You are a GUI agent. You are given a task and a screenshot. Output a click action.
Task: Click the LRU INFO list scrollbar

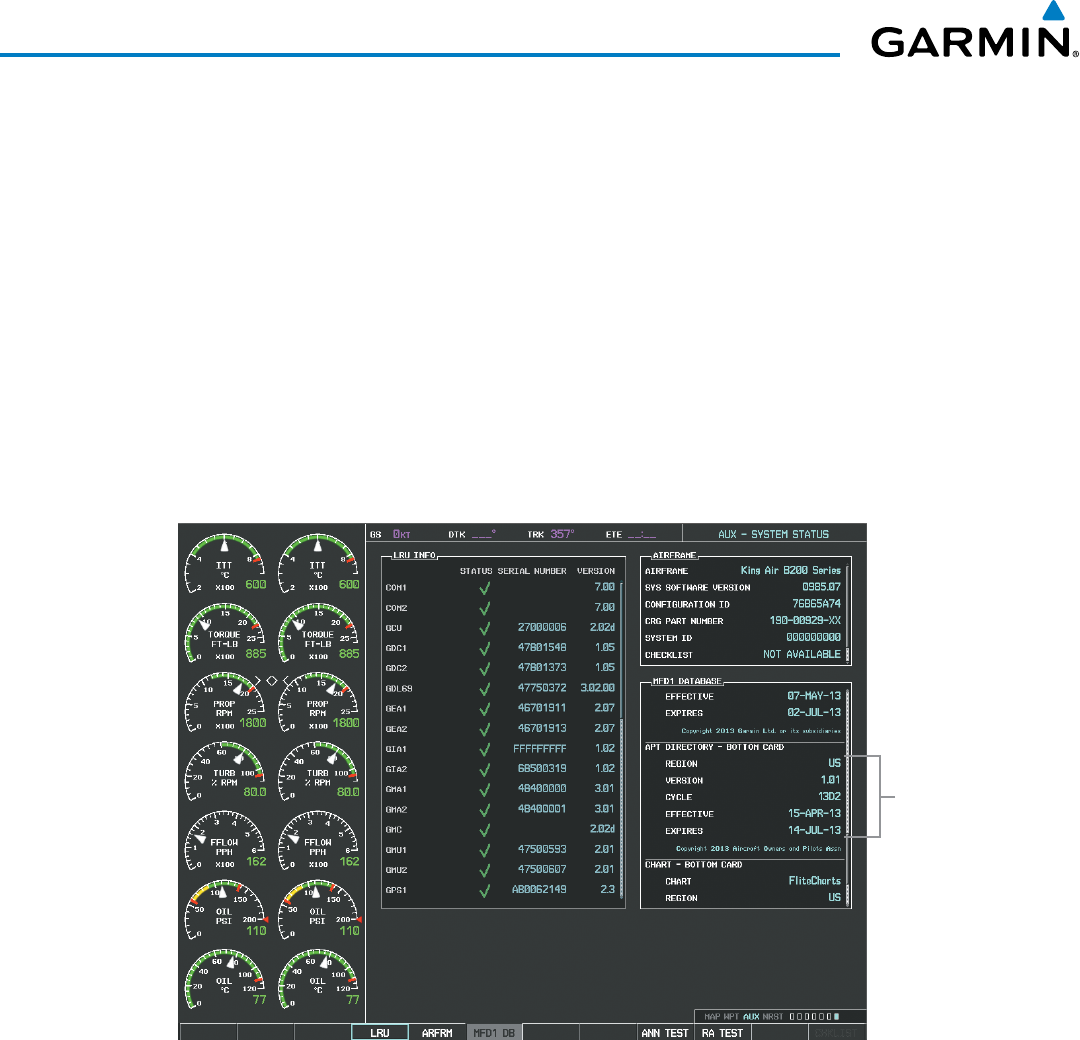(621, 740)
